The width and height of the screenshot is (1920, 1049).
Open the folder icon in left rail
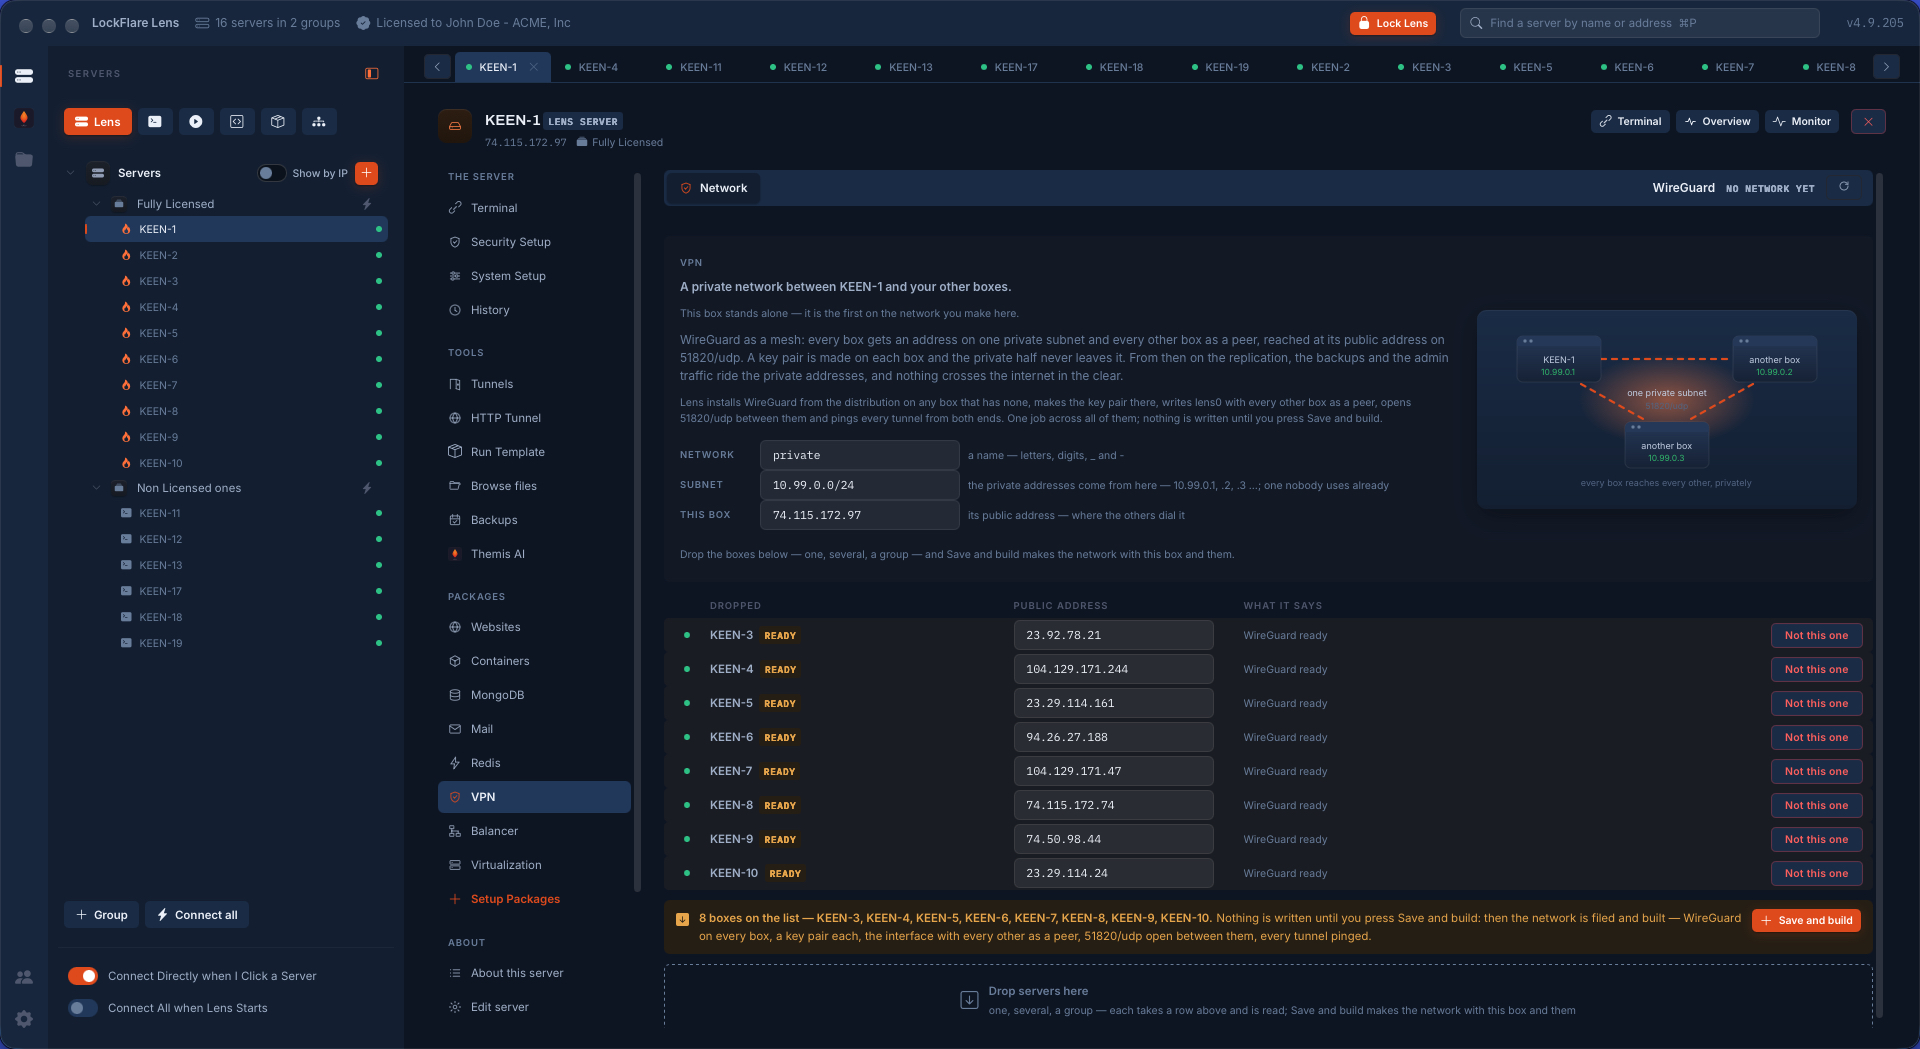coord(24,160)
